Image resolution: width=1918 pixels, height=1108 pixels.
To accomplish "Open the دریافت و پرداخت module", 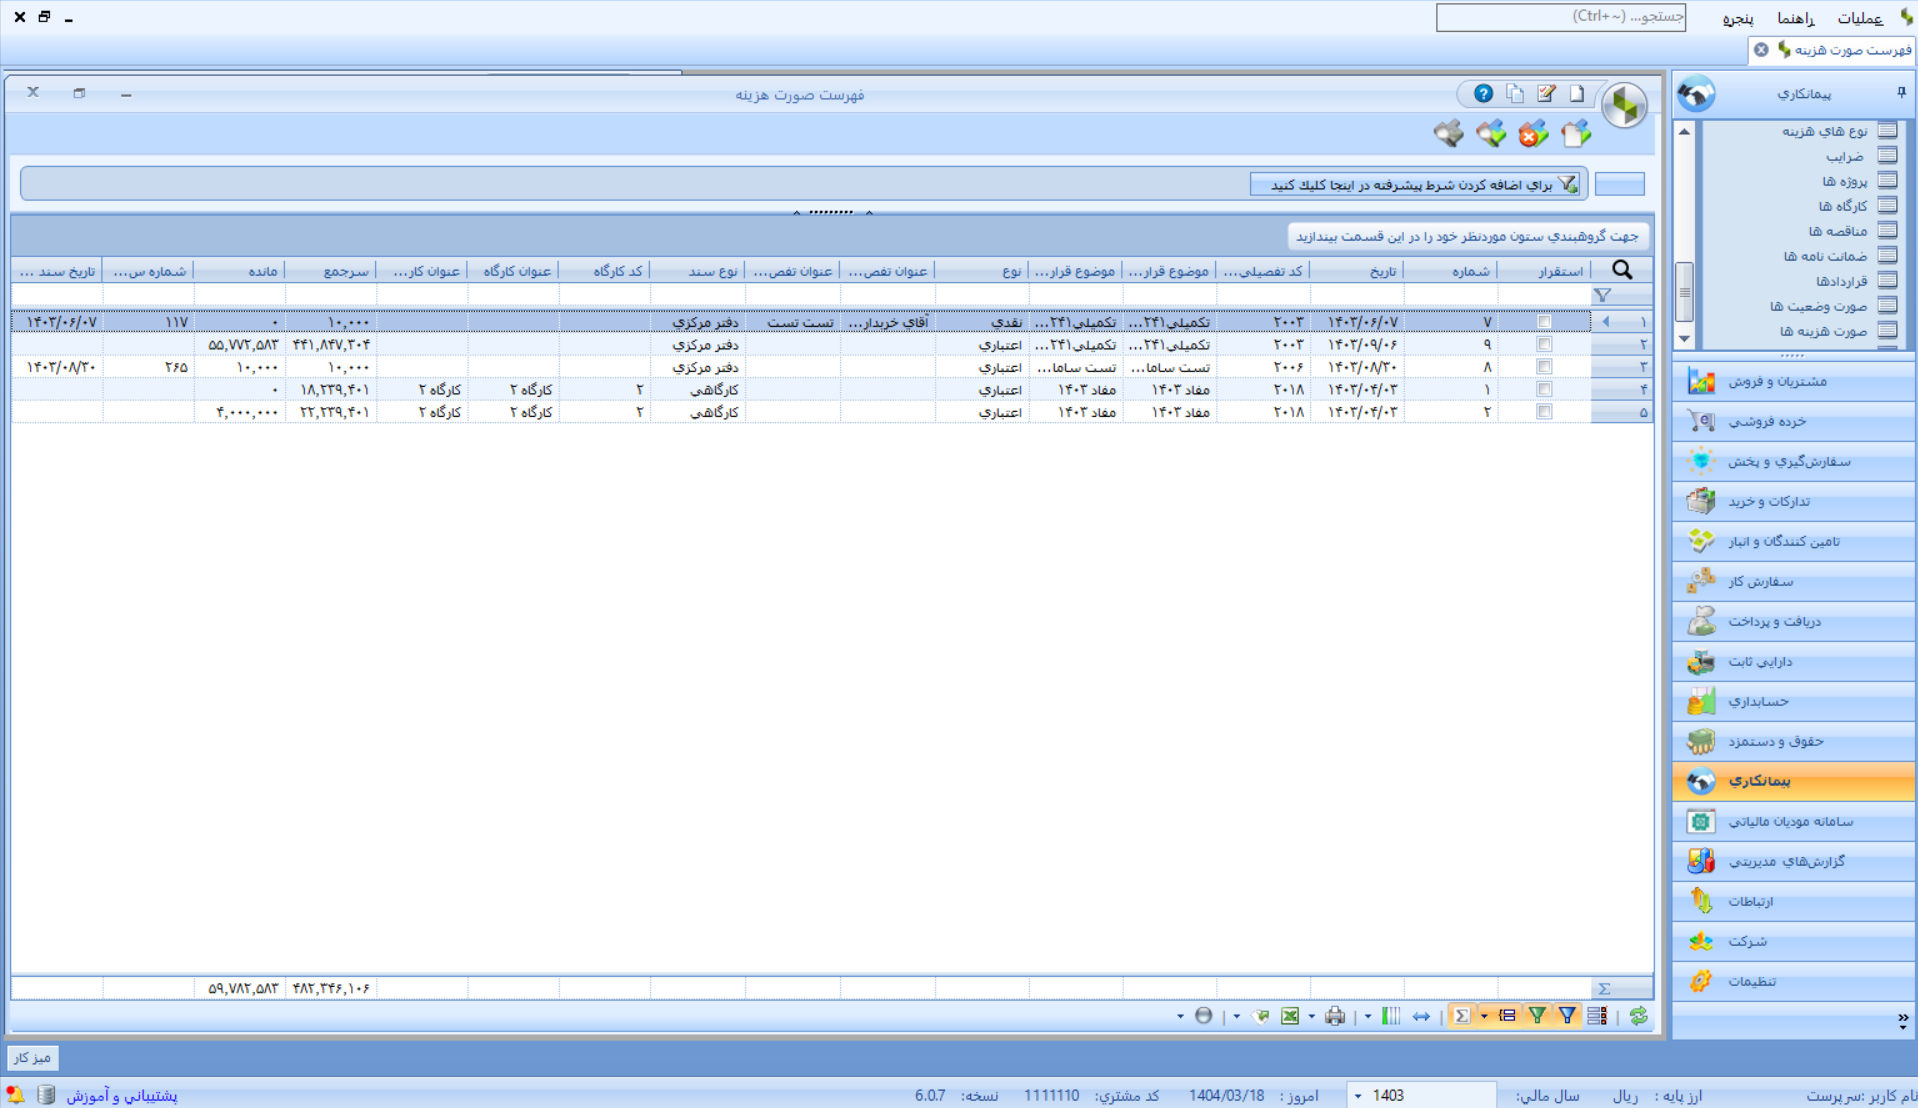I will coord(1793,621).
